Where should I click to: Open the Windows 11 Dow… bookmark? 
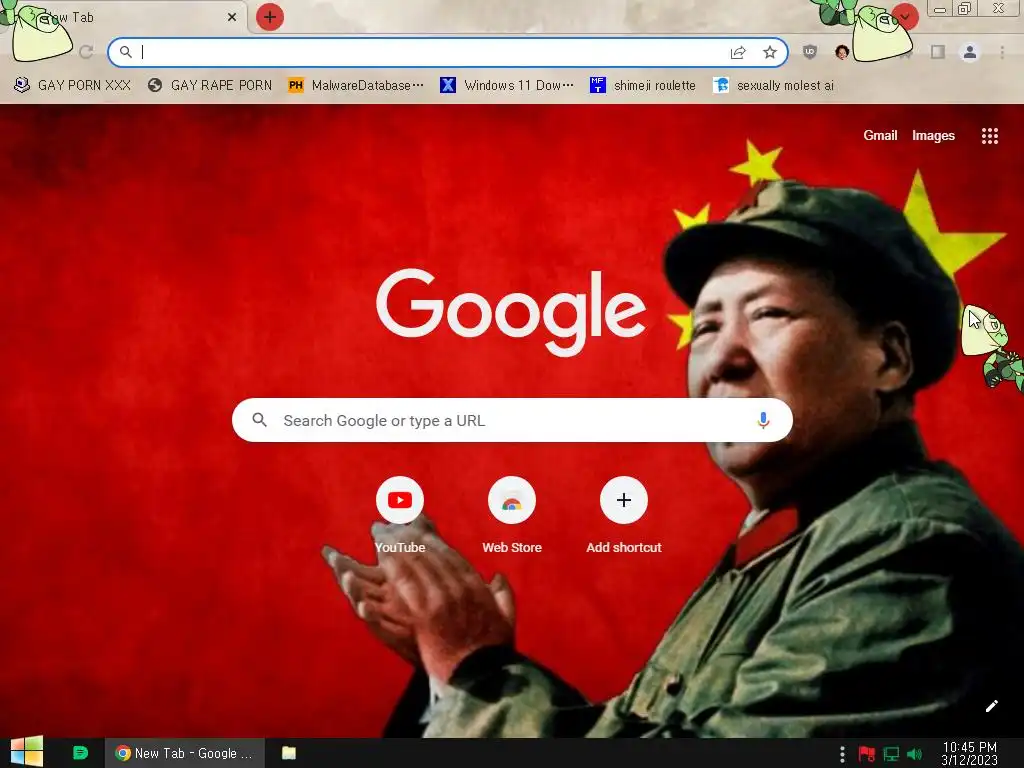(507, 86)
